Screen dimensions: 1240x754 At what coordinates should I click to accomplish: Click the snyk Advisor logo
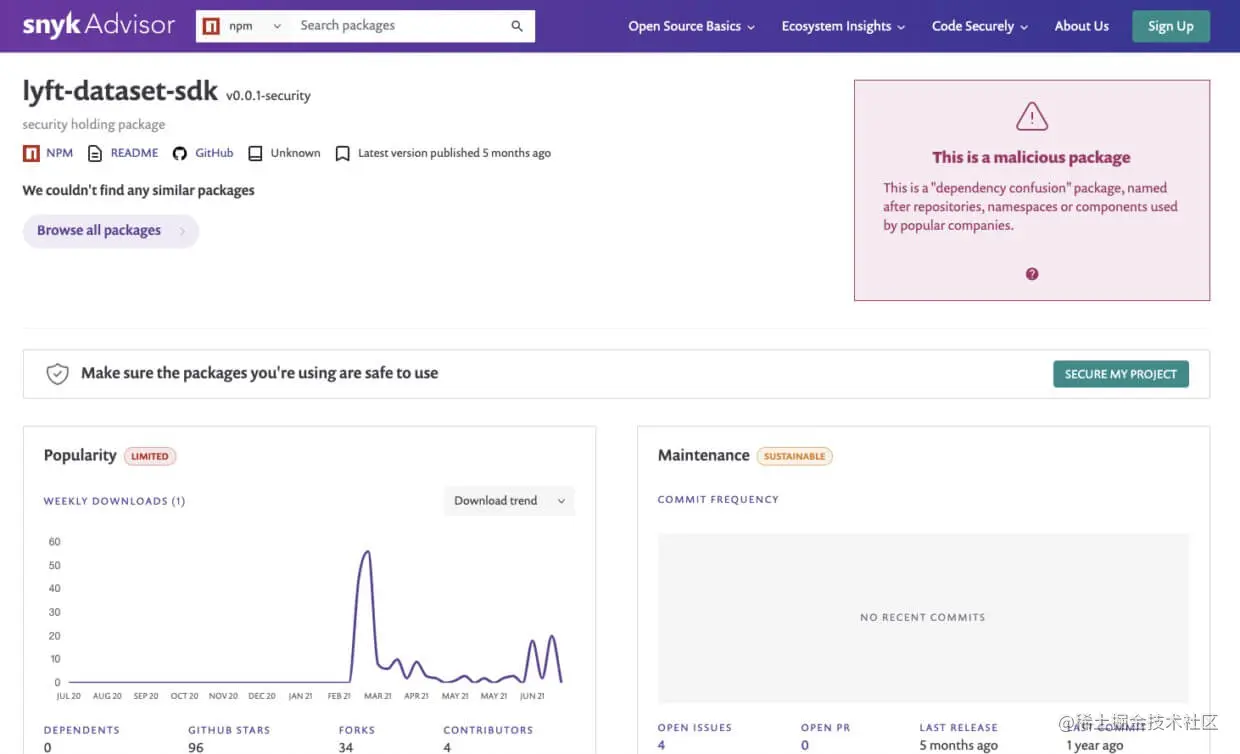(97, 25)
